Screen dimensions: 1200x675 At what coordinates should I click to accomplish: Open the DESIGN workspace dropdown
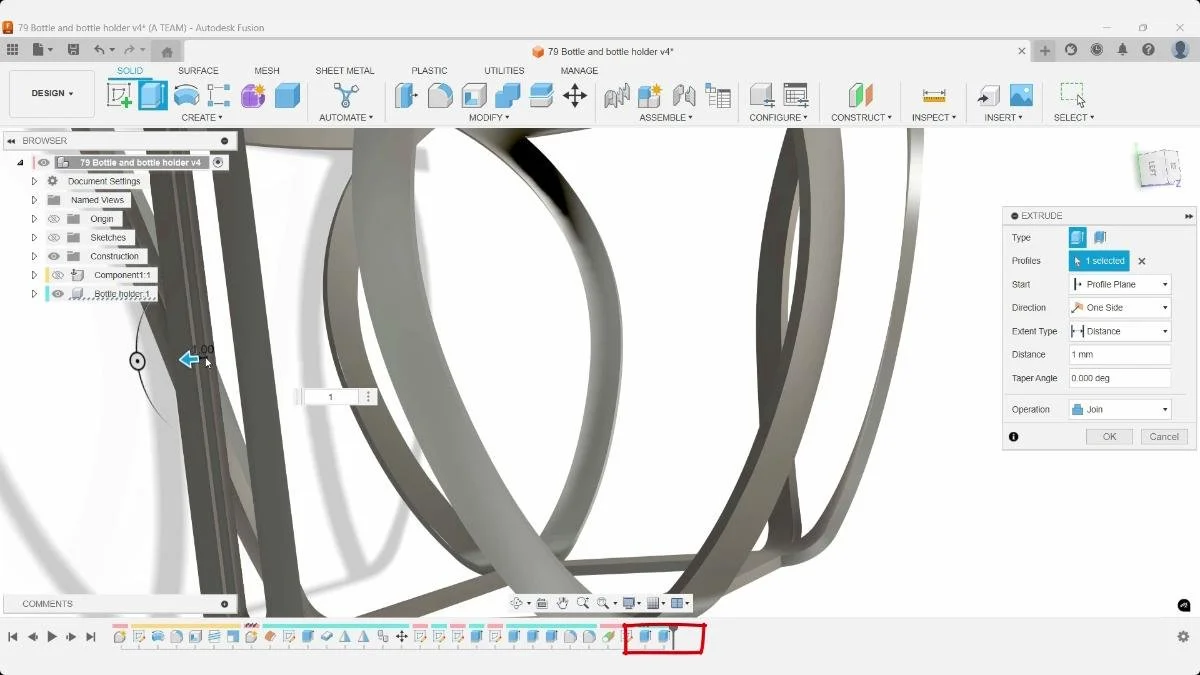pyautogui.click(x=52, y=94)
